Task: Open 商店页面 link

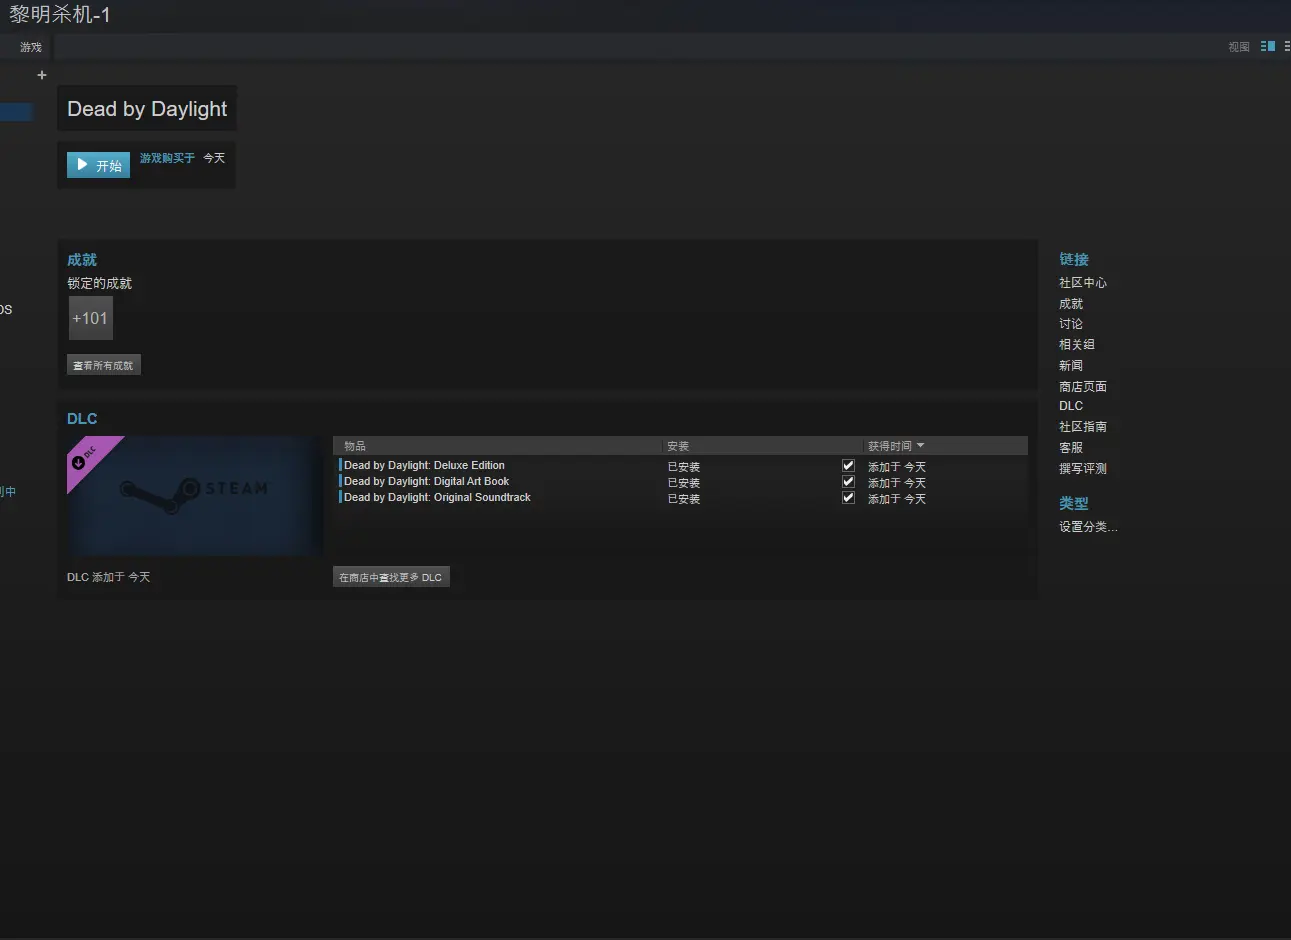Action: pos(1083,386)
